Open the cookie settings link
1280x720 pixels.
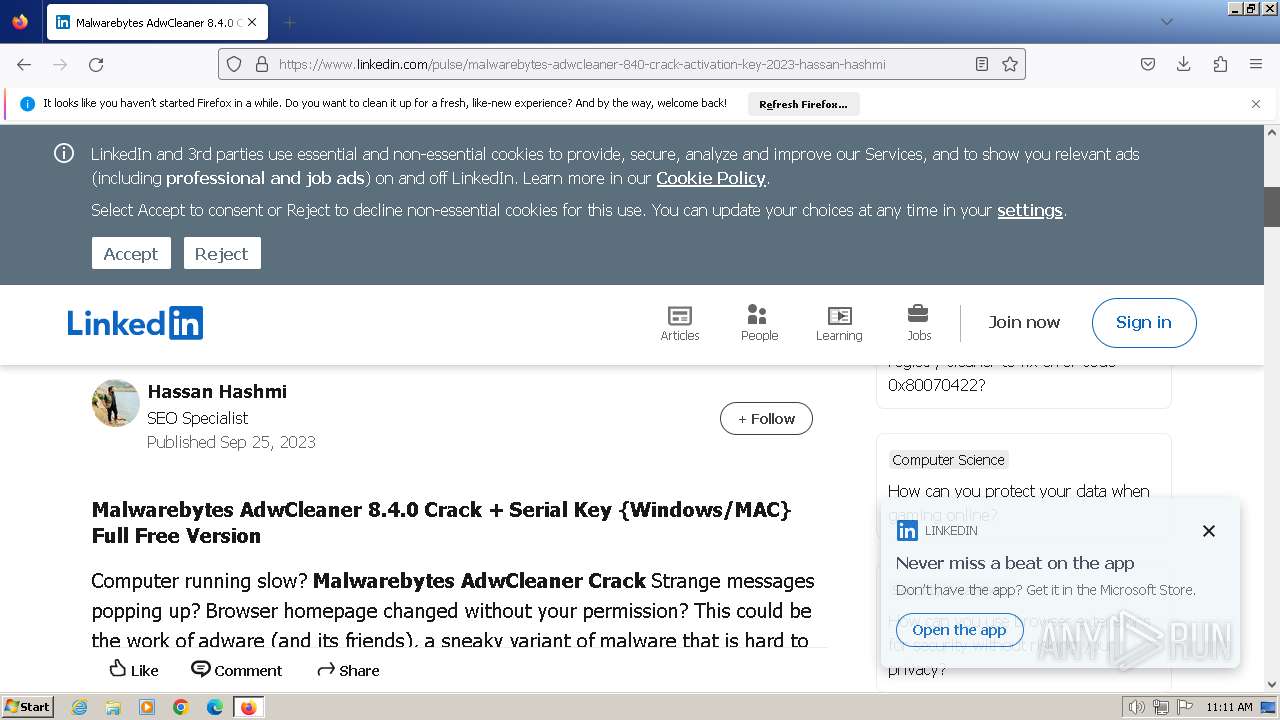(x=1030, y=210)
